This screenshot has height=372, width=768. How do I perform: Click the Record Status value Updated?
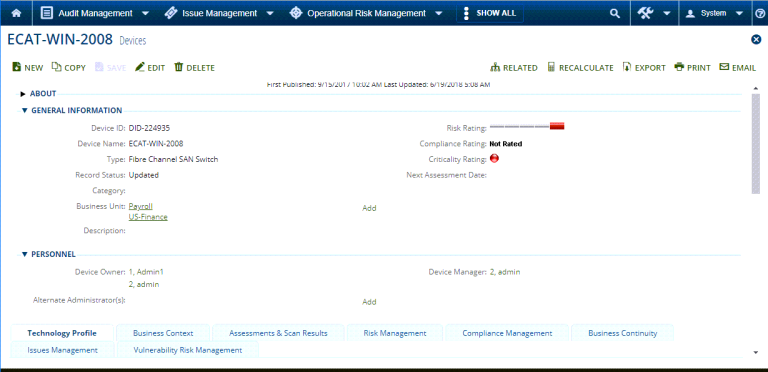pyautogui.click(x=144, y=175)
